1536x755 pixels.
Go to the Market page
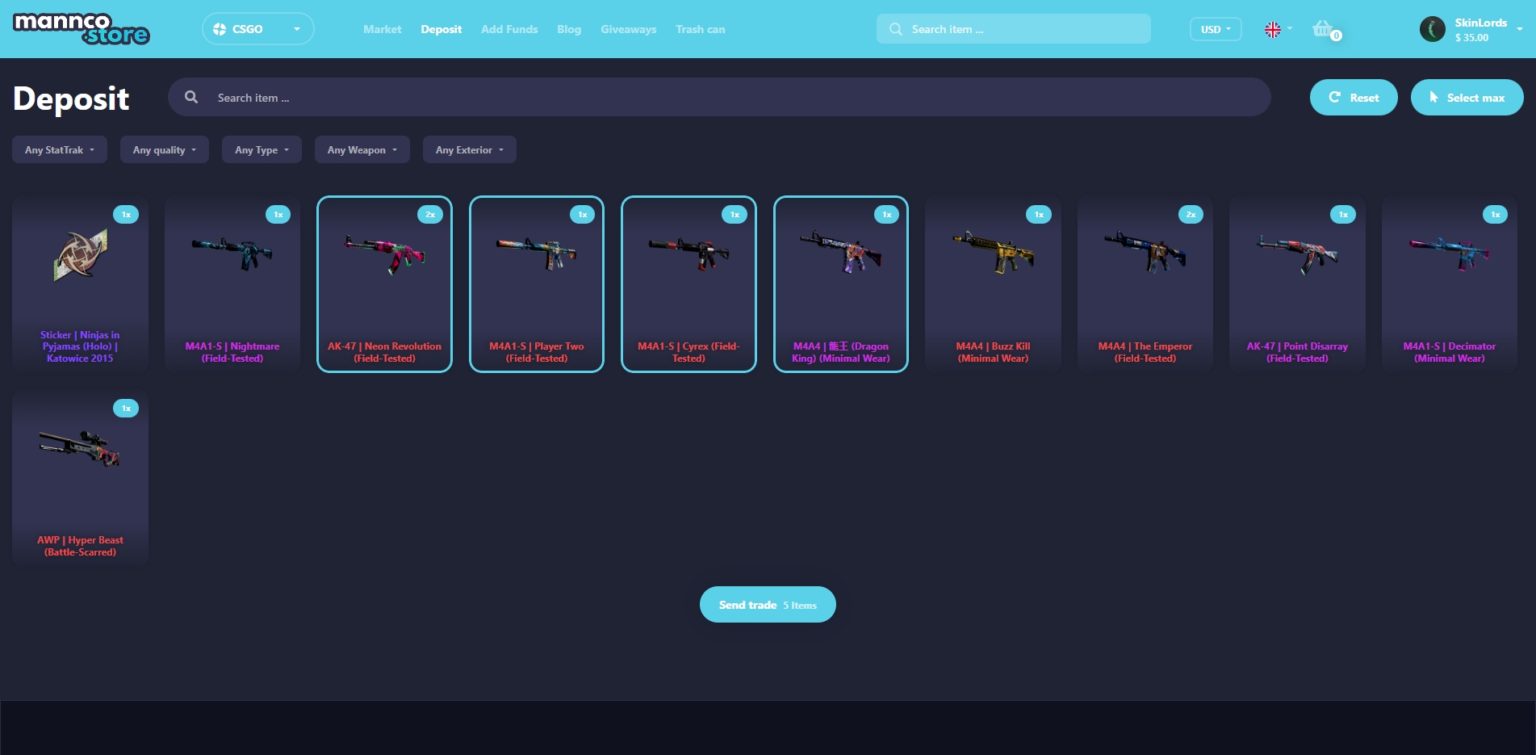coord(382,29)
